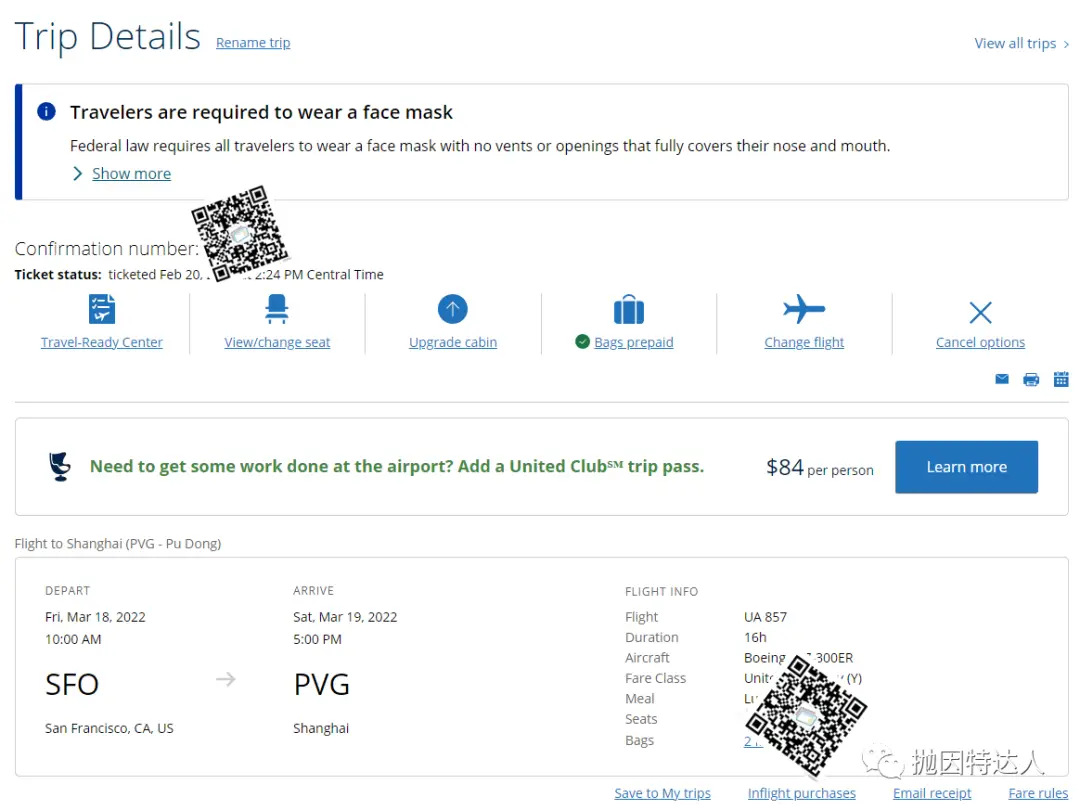The width and height of the screenshot is (1080, 810).
Task: Click the Email receipt link
Action: [932, 793]
